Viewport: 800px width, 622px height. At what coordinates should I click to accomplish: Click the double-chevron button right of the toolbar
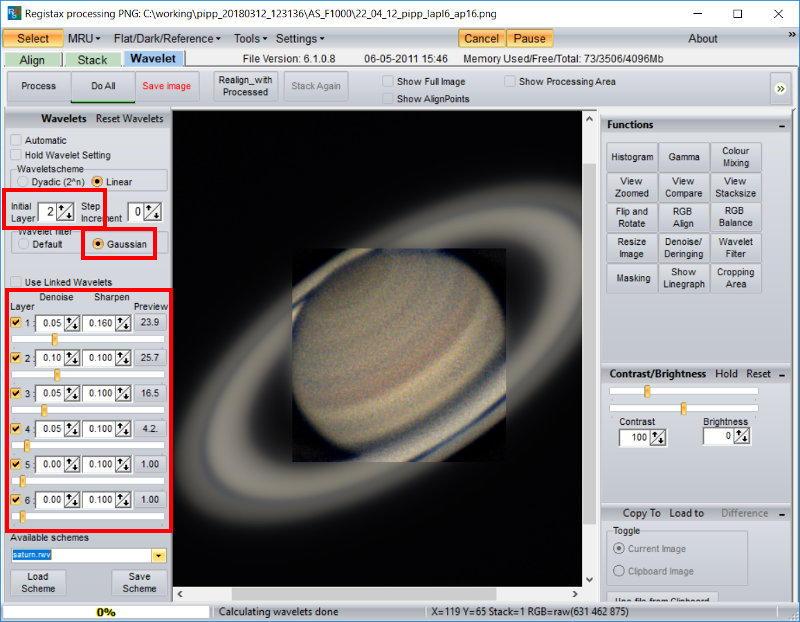[781, 88]
